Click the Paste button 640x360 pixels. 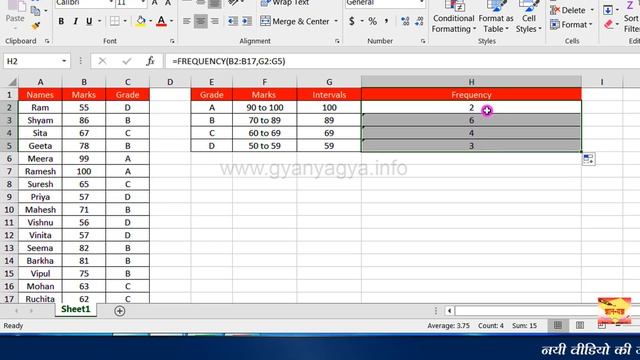15,13
